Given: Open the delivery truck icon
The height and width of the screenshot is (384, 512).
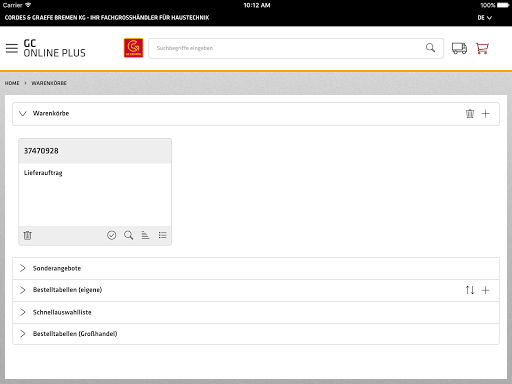Looking at the screenshot, I should point(459,48).
